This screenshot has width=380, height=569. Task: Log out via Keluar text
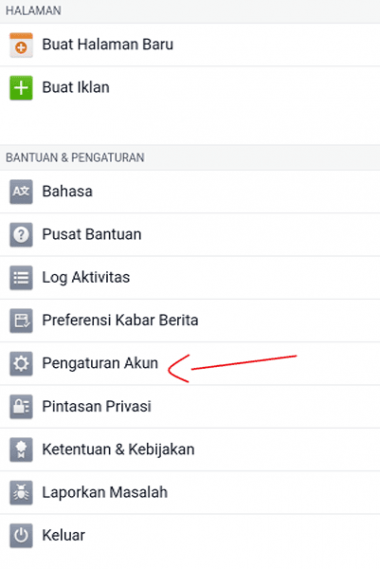coord(64,535)
